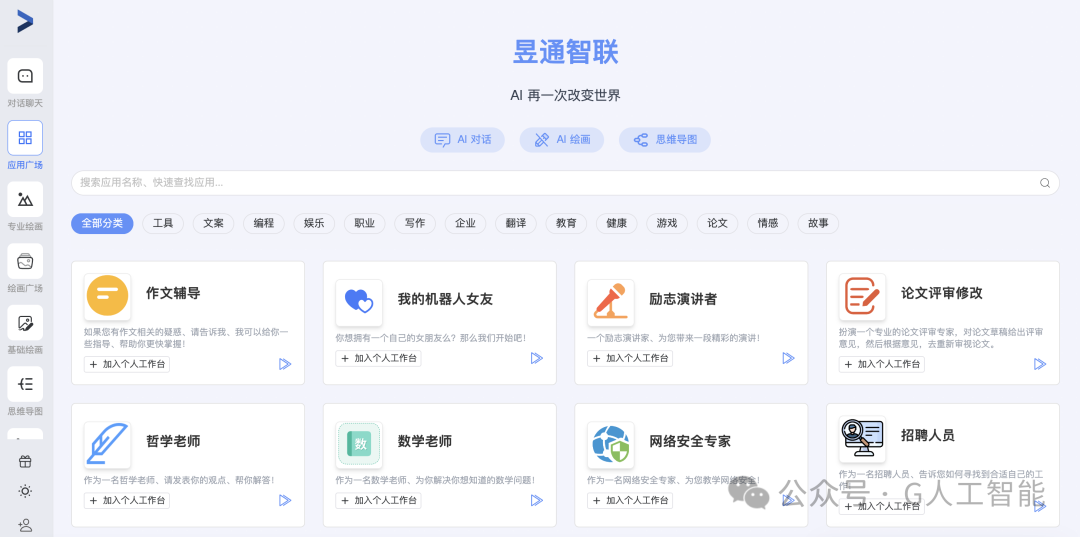The image size is (1080, 537).
Task: Open the 对话聊天 sidebar icon
Action: click(x=25, y=76)
